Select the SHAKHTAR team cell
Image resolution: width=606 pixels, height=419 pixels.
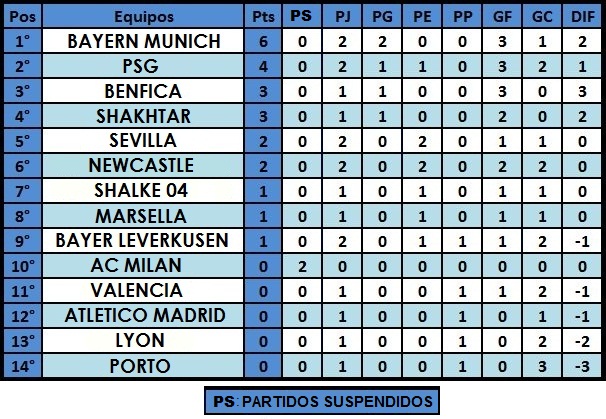pyautogui.click(x=143, y=116)
